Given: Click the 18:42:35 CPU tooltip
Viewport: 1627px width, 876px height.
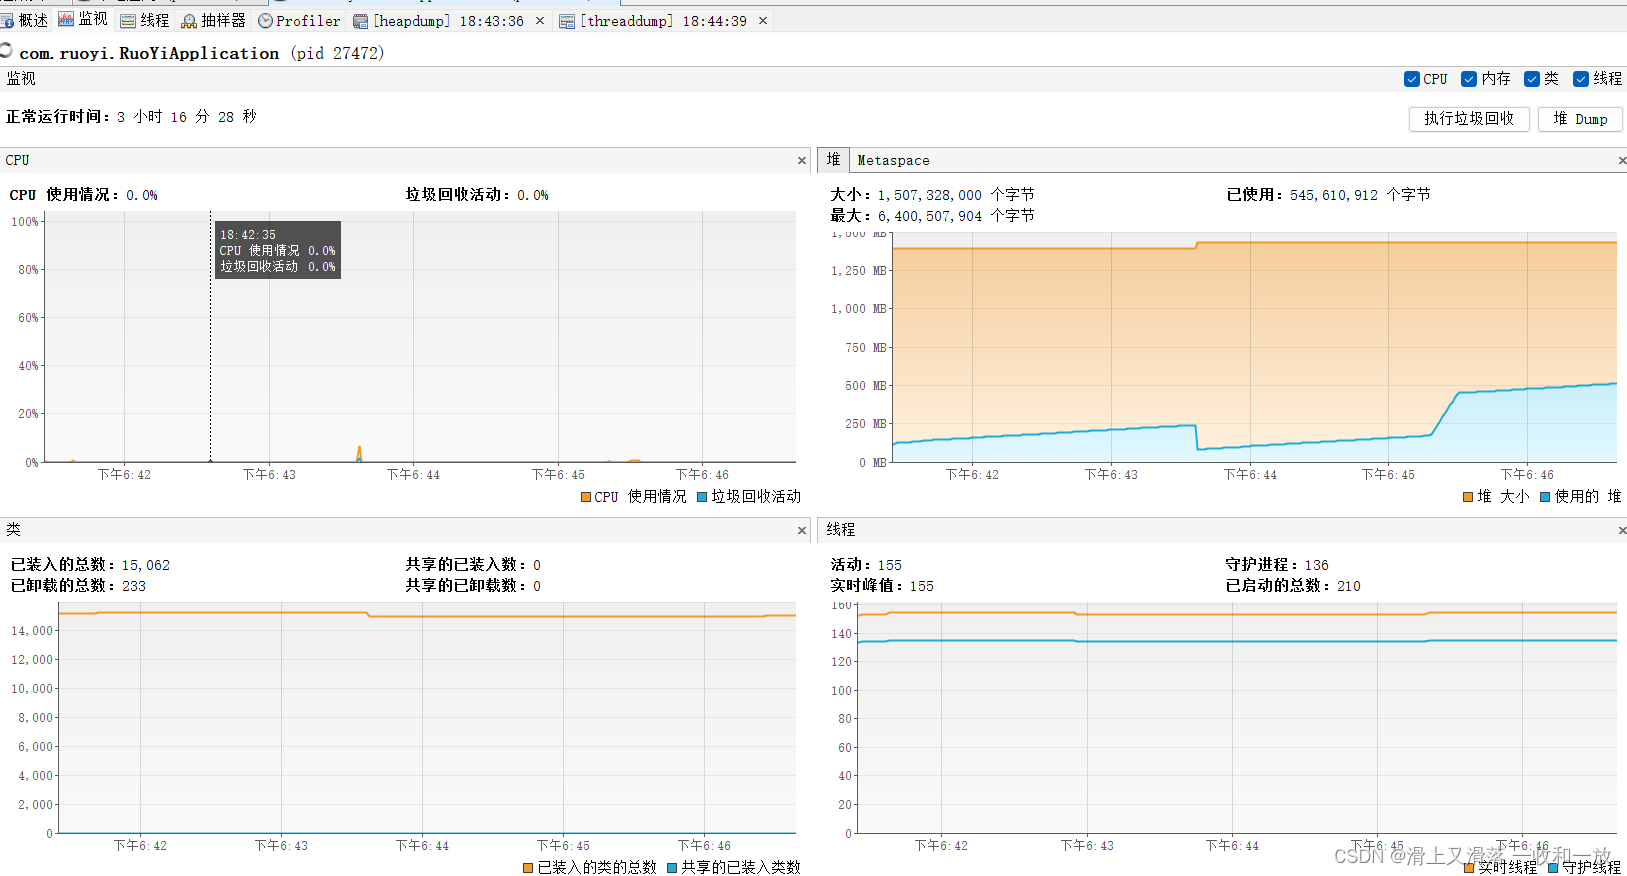Looking at the screenshot, I should (x=278, y=250).
